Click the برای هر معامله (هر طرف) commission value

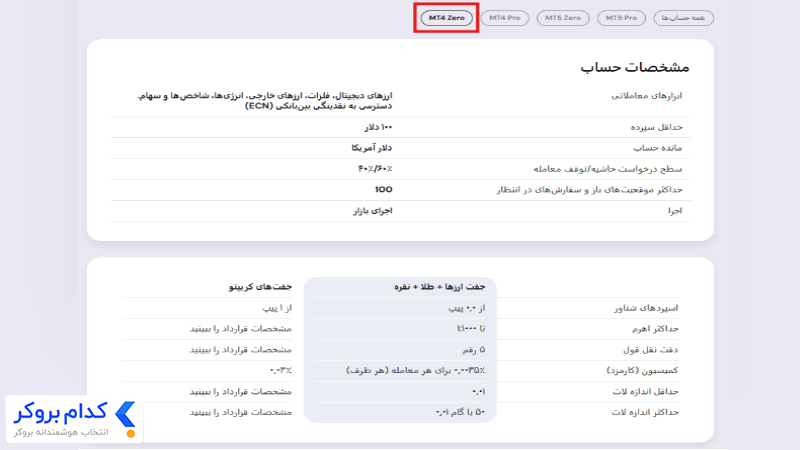416,371
